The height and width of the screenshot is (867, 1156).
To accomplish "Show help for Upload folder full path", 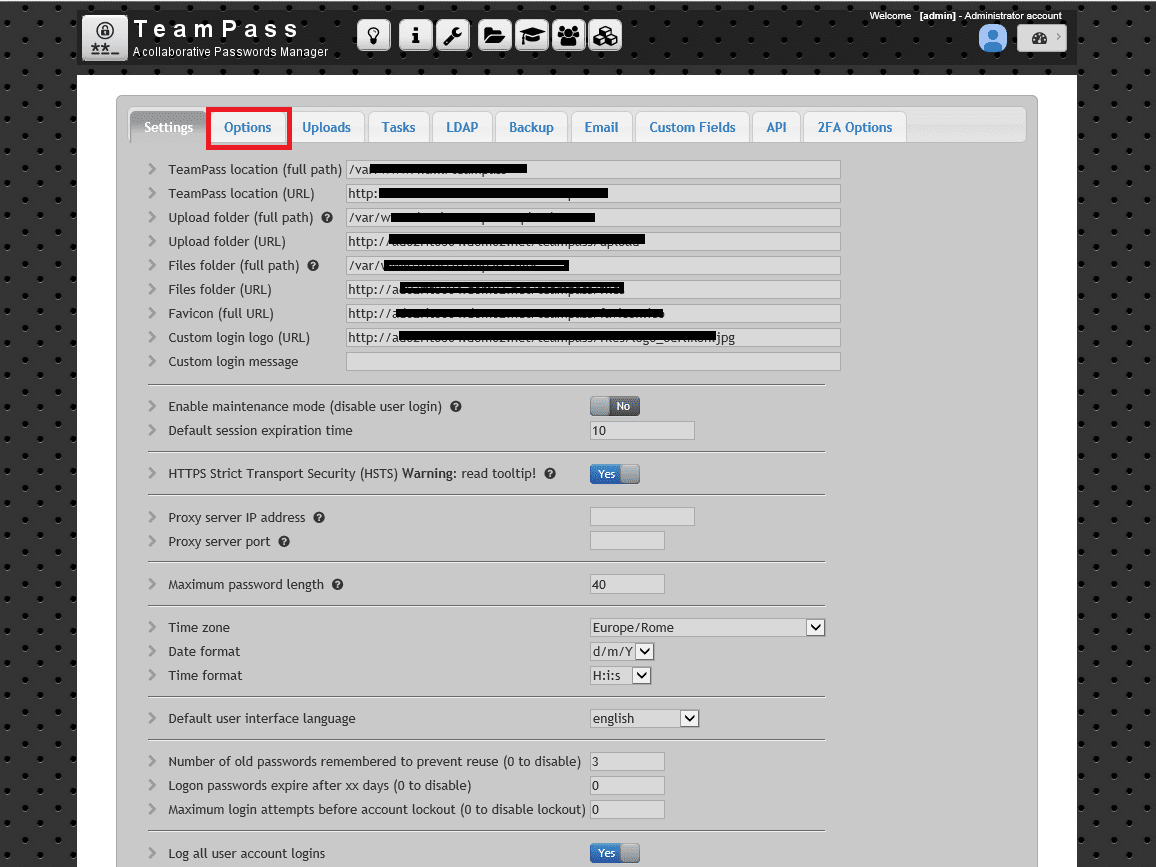I will [327, 217].
